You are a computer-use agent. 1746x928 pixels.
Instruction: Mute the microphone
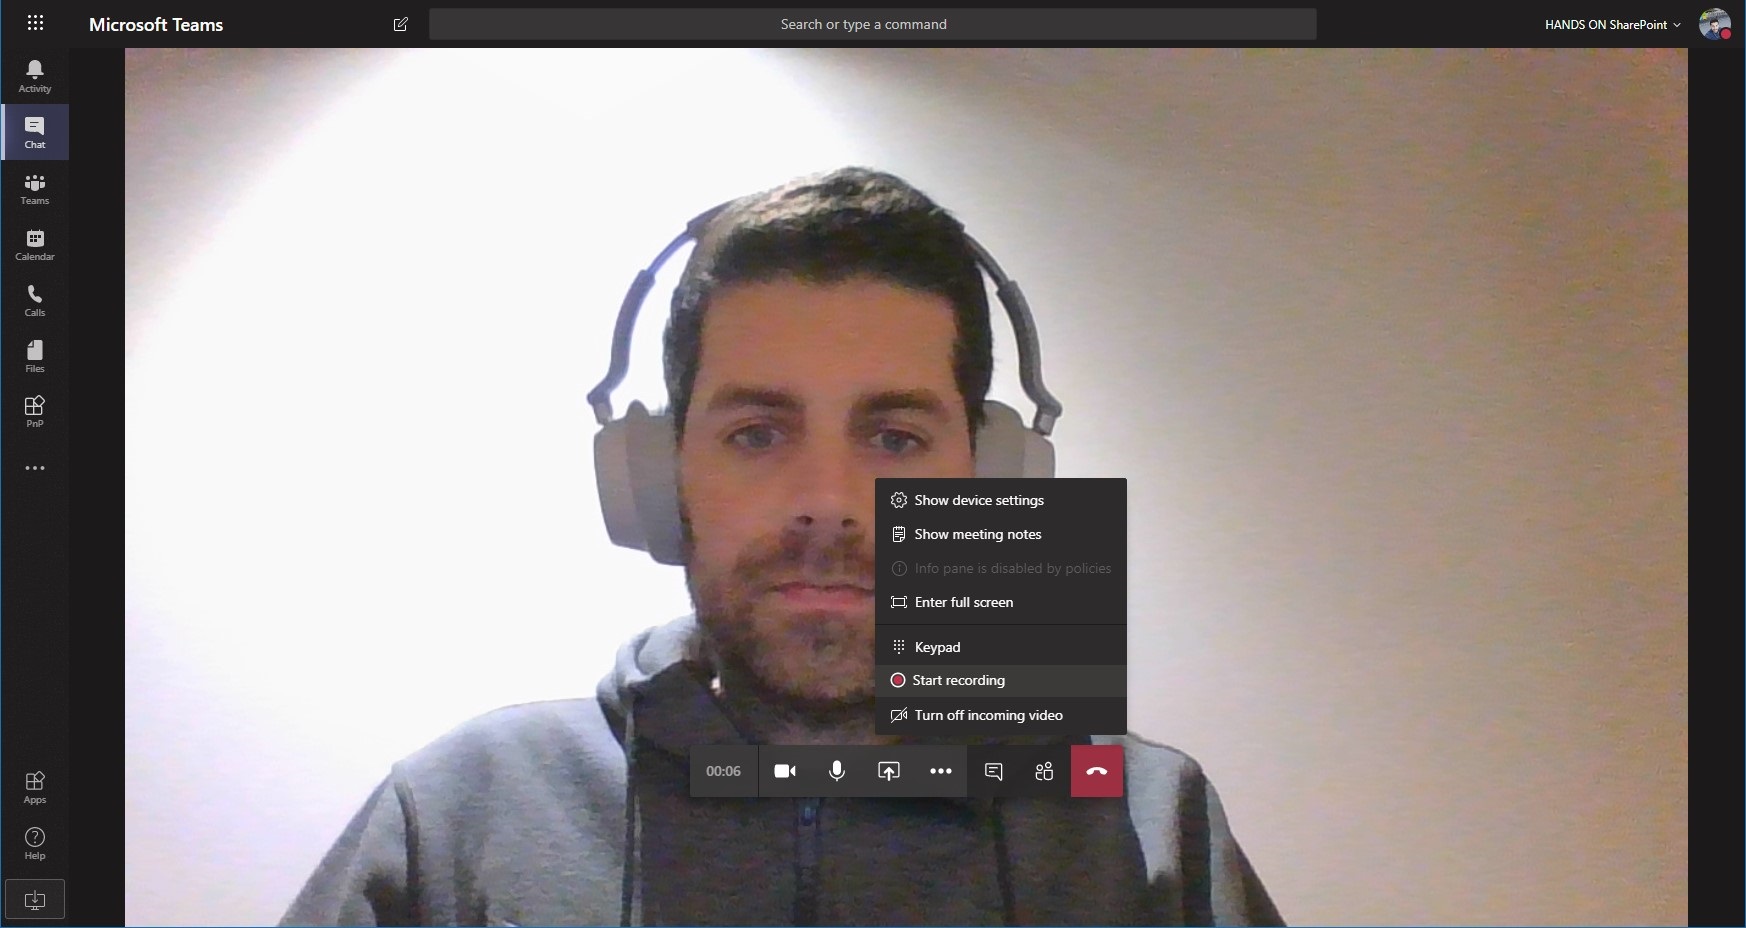point(837,771)
